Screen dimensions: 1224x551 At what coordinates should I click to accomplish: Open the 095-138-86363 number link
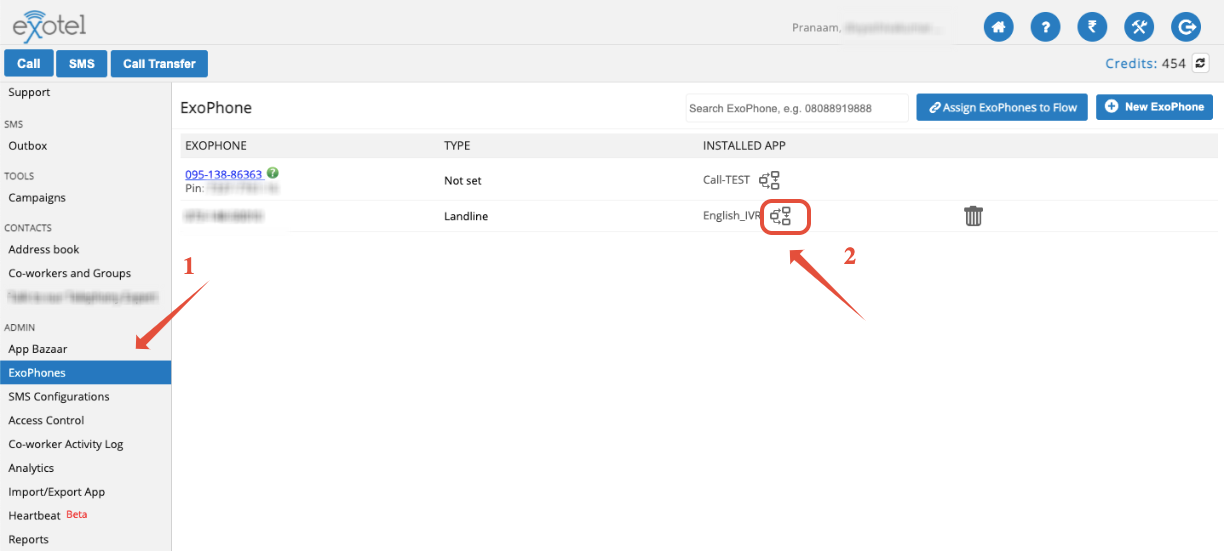224,174
